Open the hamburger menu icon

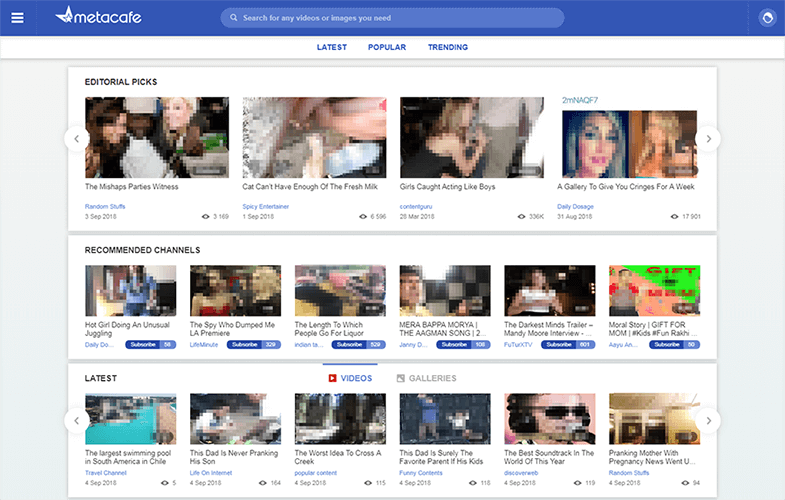pyautogui.click(x=17, y=18)
